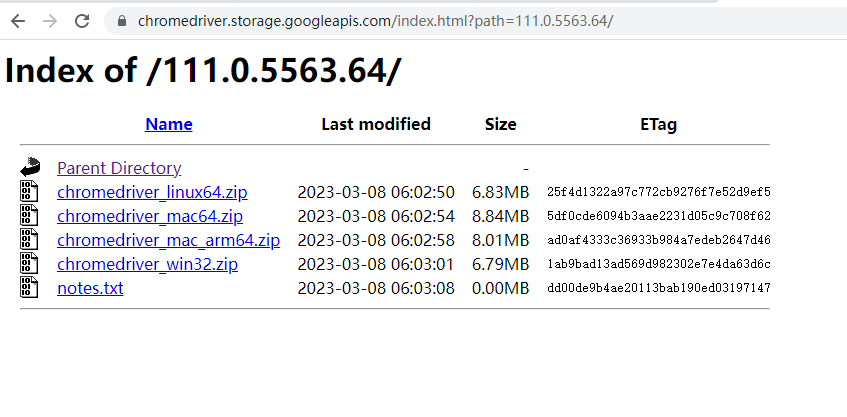
Task: Download chromedriver_mac_arm64.zip
Action: pos(169,240)
